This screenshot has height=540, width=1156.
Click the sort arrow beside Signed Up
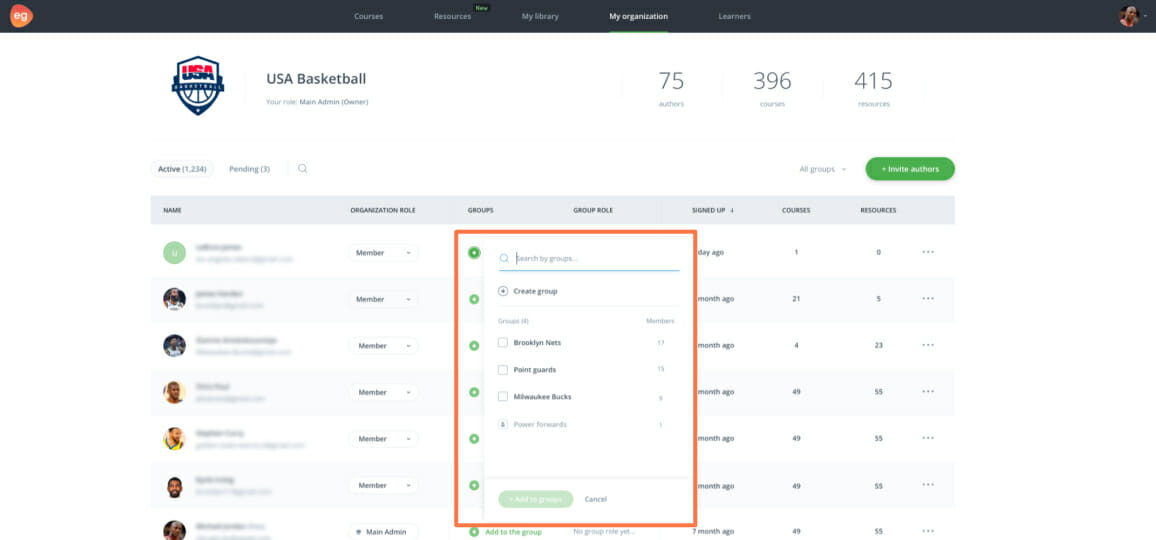732,210
